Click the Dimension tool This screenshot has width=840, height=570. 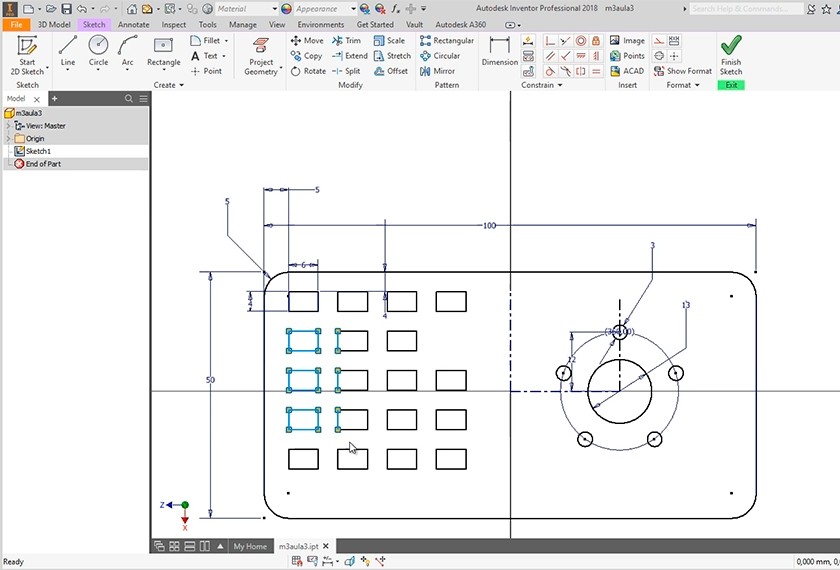pos(500,50)
